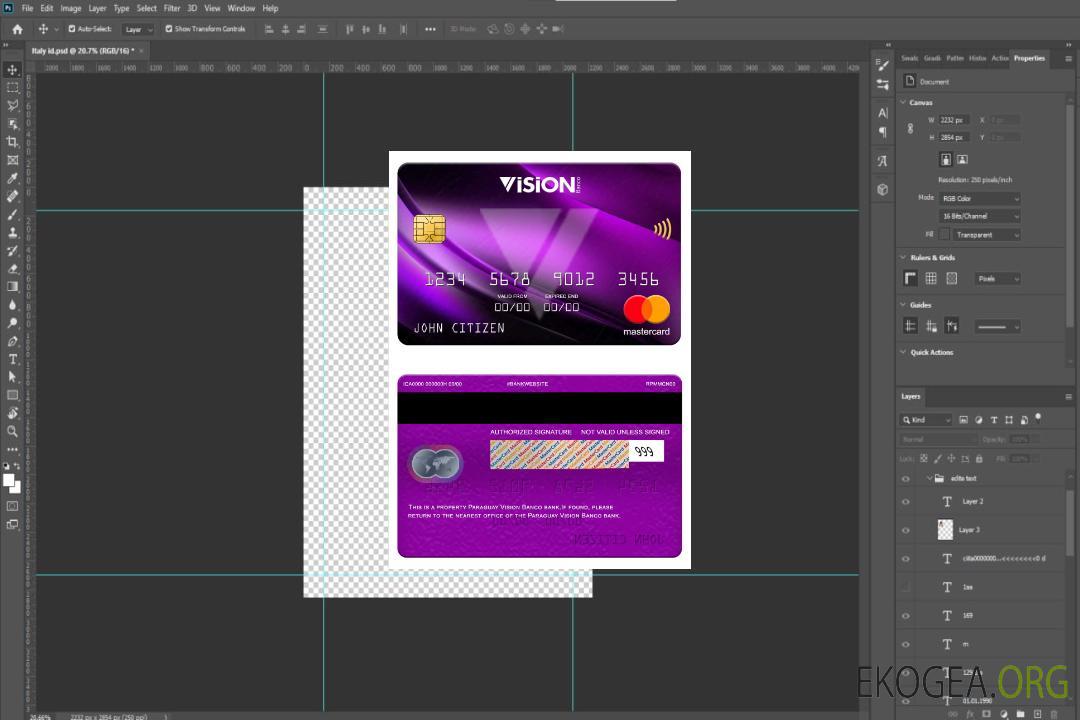Toggle width-height link constraint icon
Image resolution: width=1080 pixels, height=720 pixels.
[910, 129]
